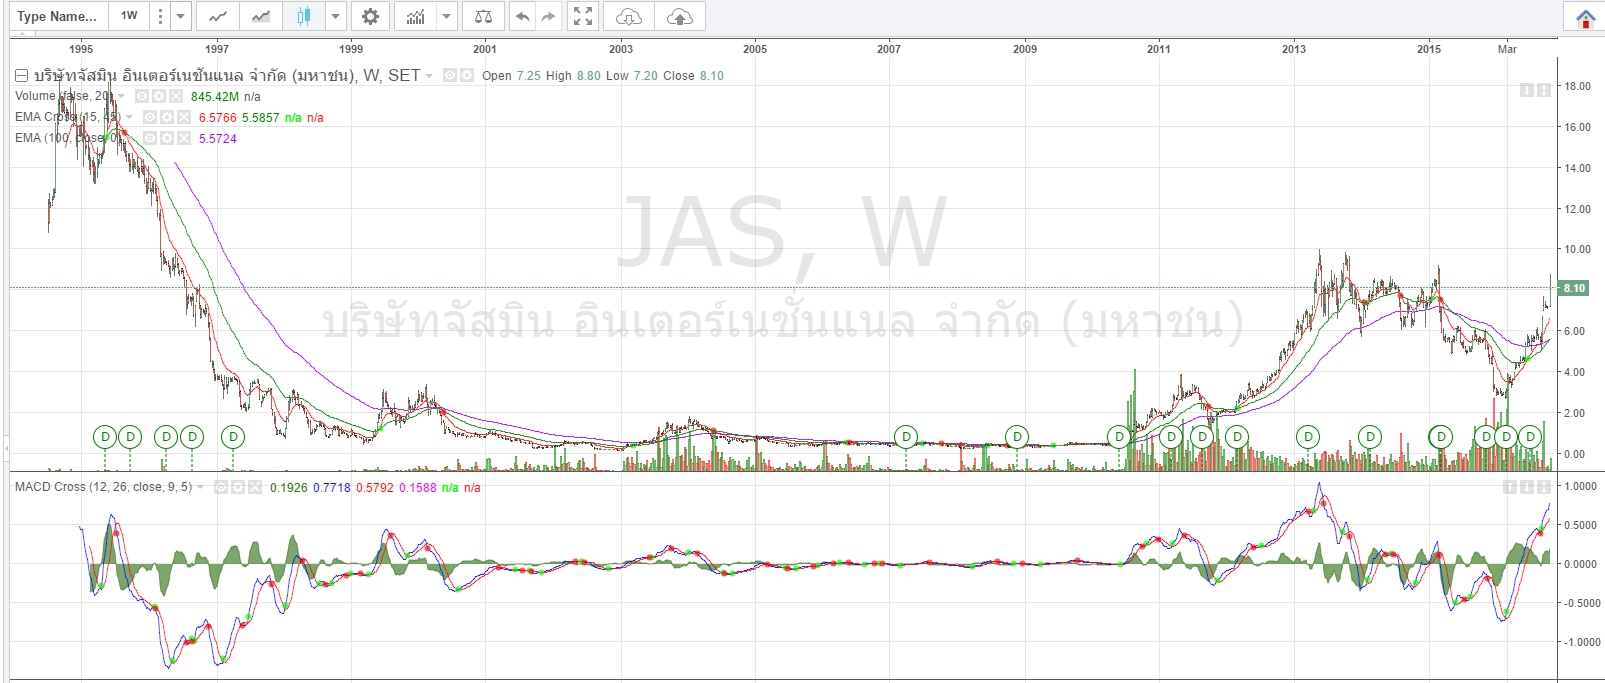
Task: Expand dropdown arrow next to EMA Cross legend
Action: coord(129,117)
